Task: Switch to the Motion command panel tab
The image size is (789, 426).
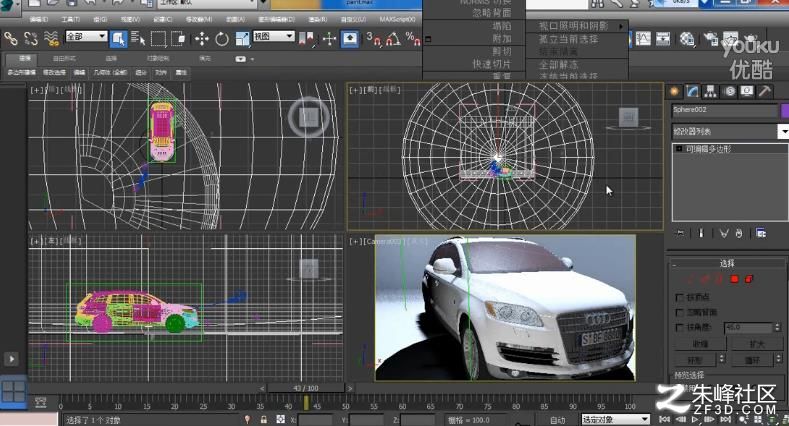Action: pos(729,91)
